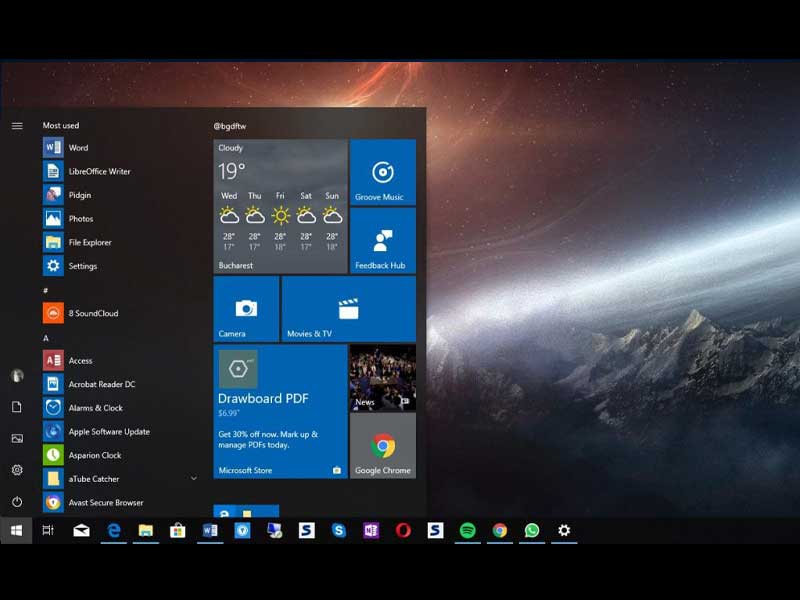The height and width of the screenshot is (600, 800).
Task: Open the Camera tile
Action: click(246, 309)
